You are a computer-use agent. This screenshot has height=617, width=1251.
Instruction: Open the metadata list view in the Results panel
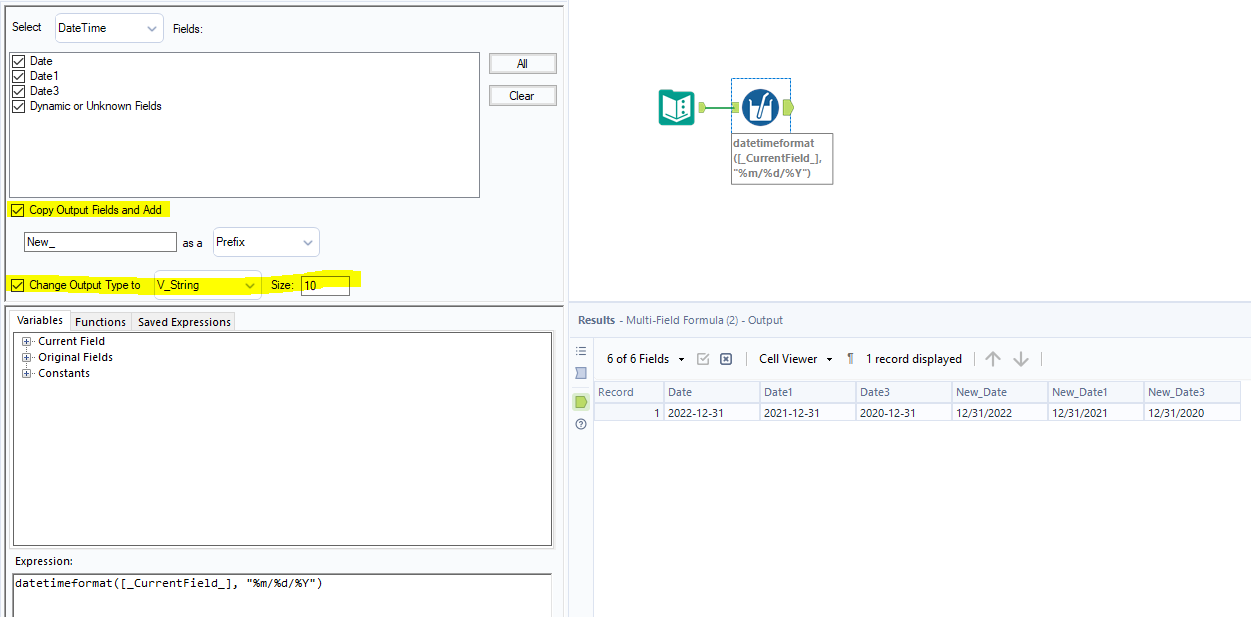click(x=582, y=351)
